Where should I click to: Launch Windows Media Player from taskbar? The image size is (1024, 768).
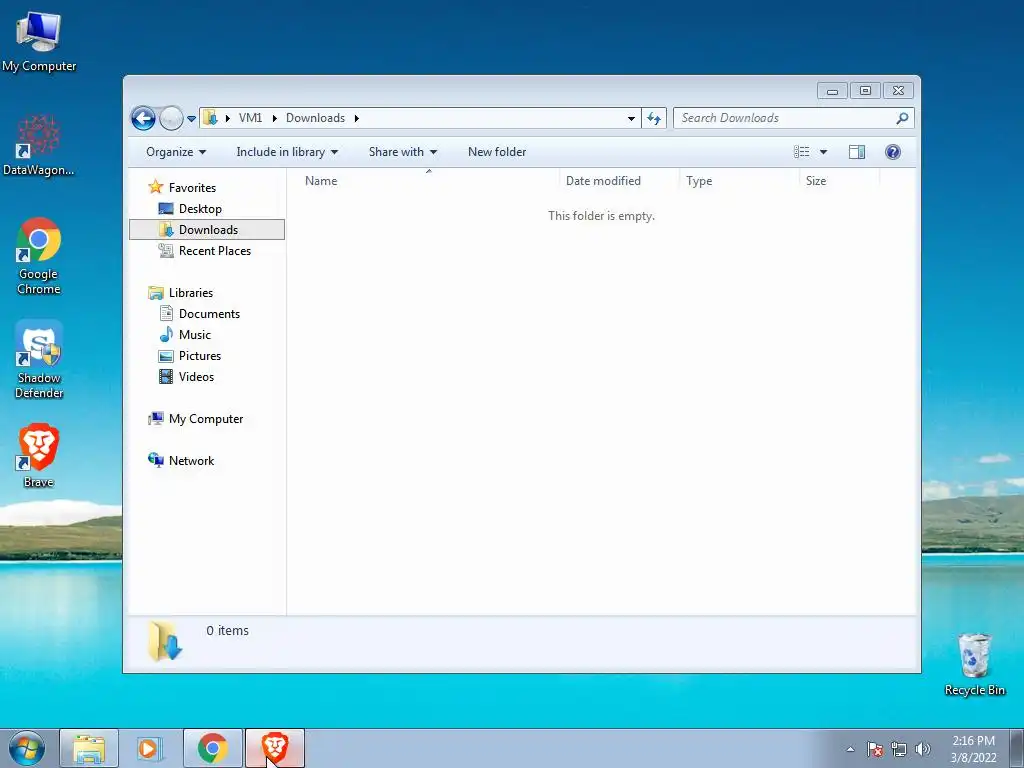pyautogui.click(x=150, y=749)
